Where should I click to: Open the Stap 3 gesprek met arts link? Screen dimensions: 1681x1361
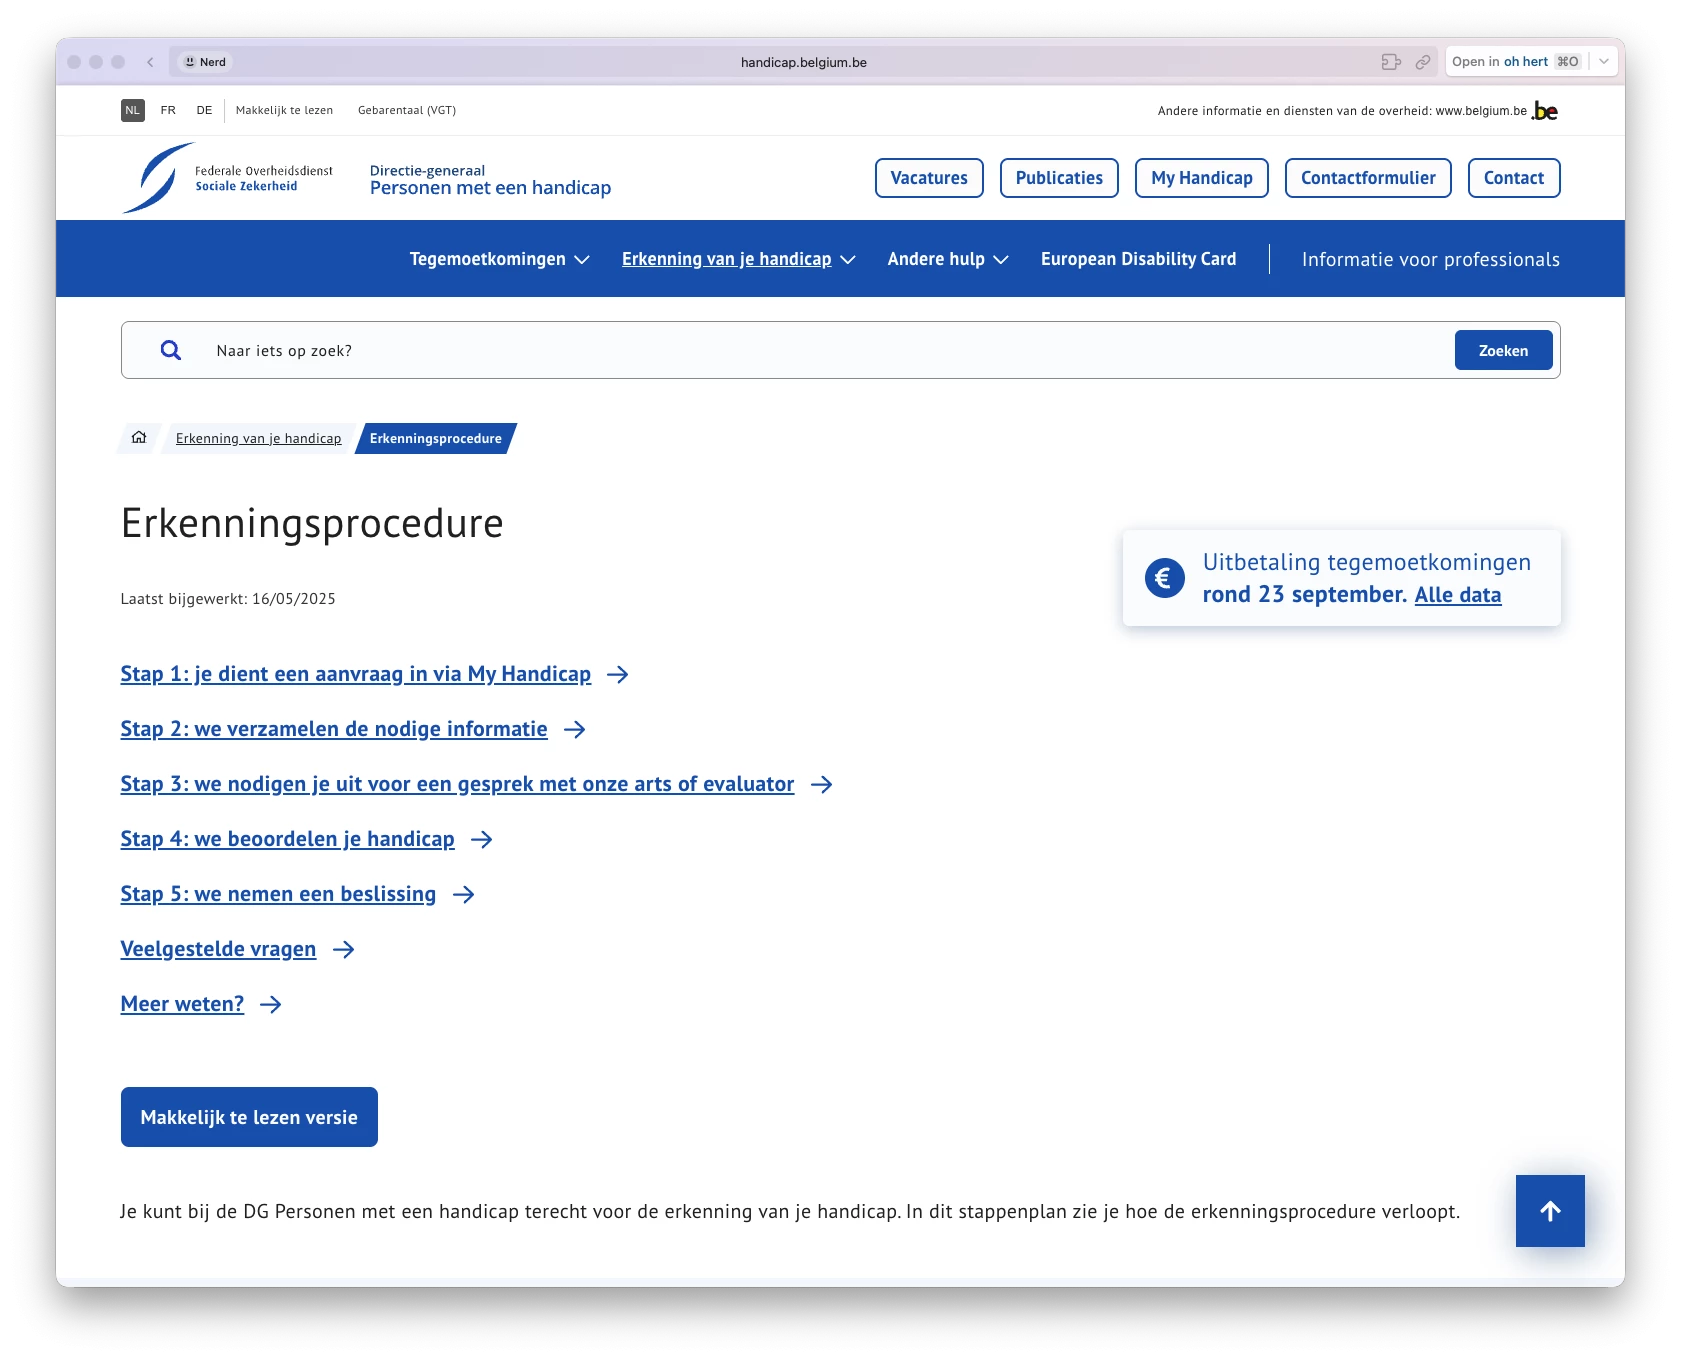click(457, 784)
